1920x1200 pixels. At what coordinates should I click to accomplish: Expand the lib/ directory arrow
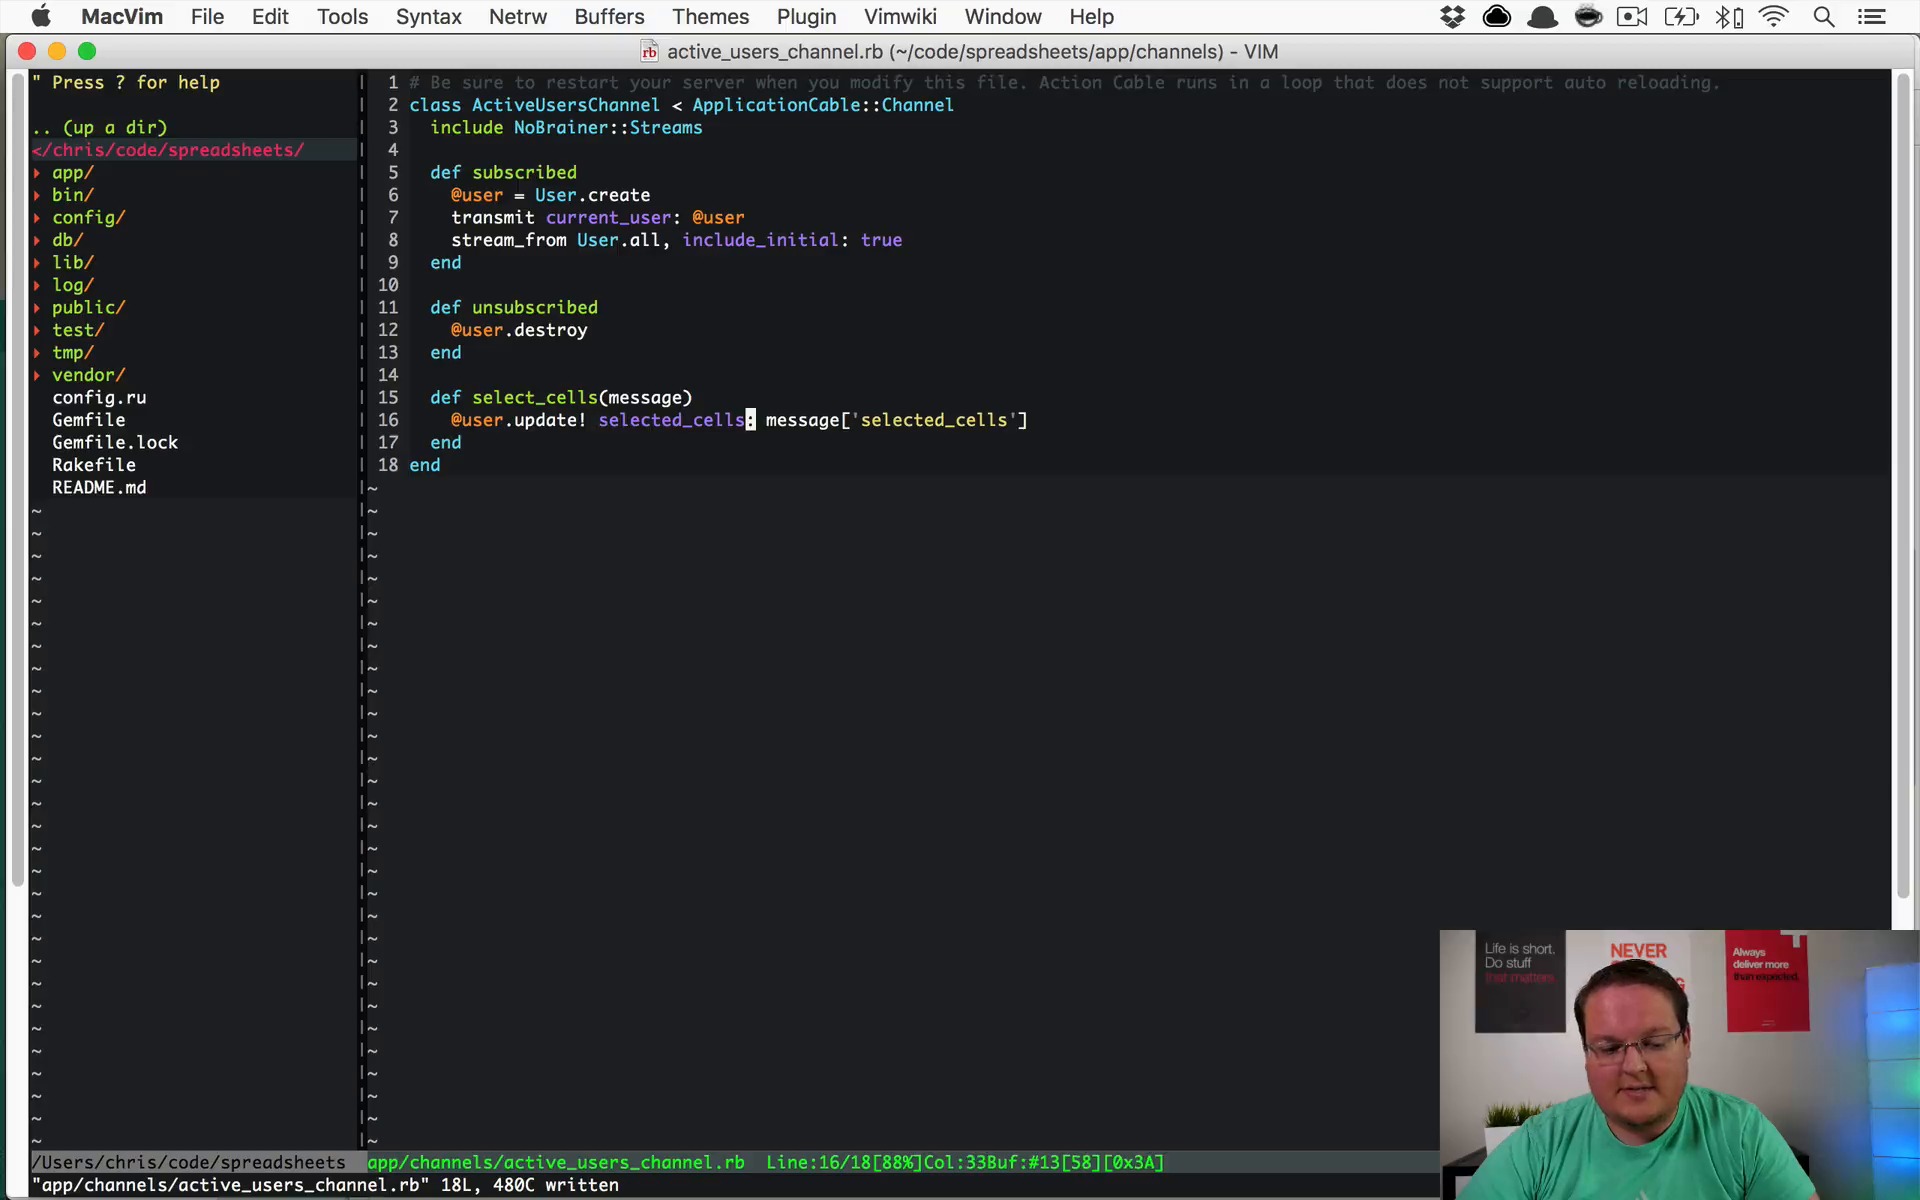(x=37, y=263)
